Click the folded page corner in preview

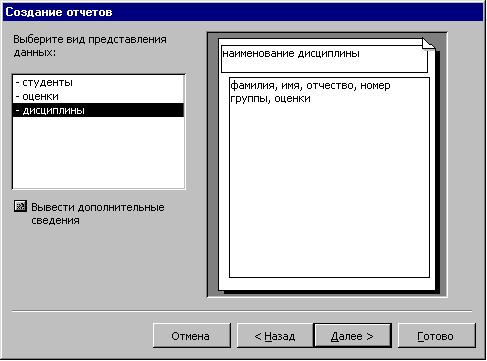(x=429, y=44)
